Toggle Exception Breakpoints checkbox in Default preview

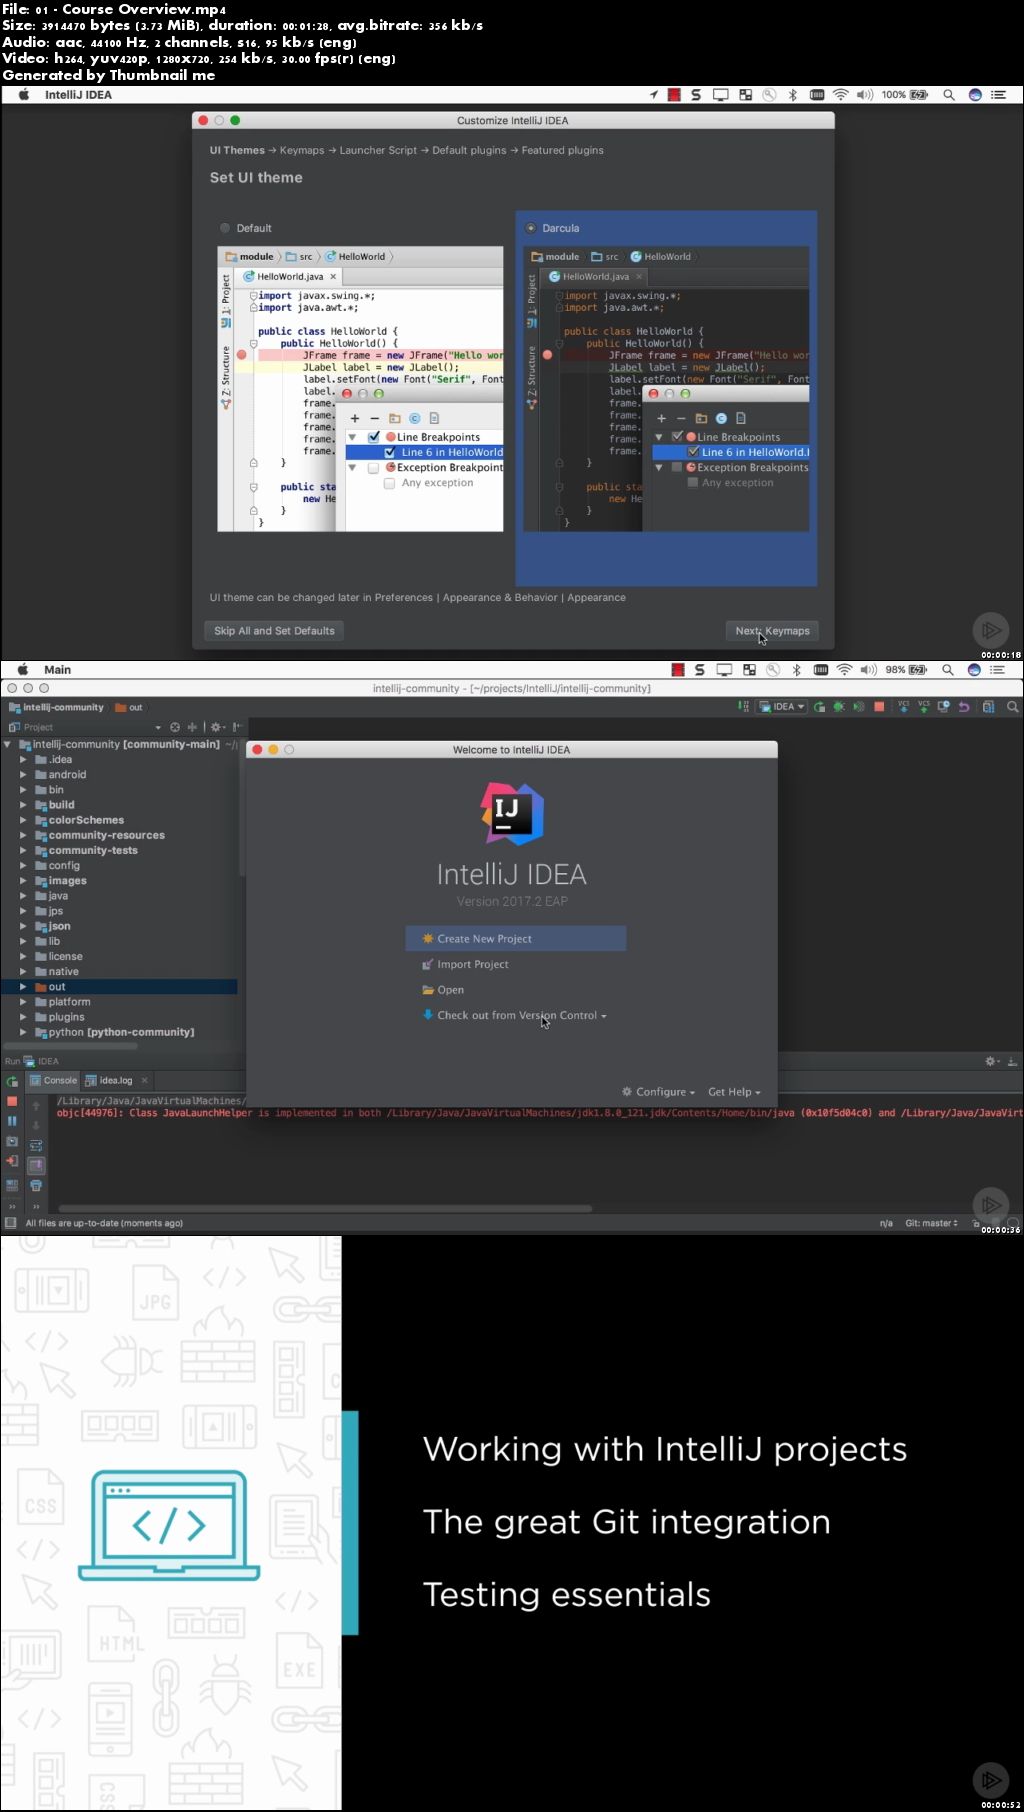pyautogui.click(x=373, y=467)
